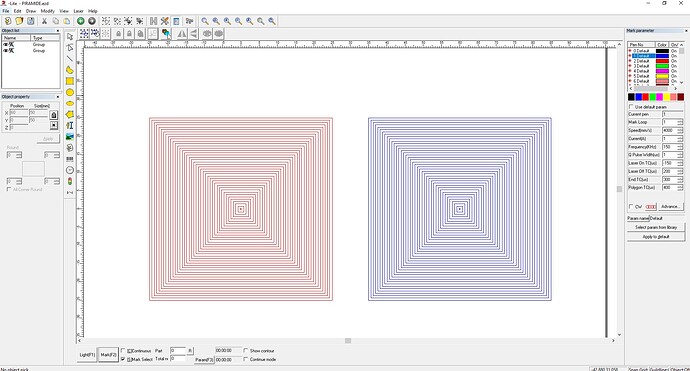
Task: Pick the yellow swatch in pen palette
Action: point(667,97)
